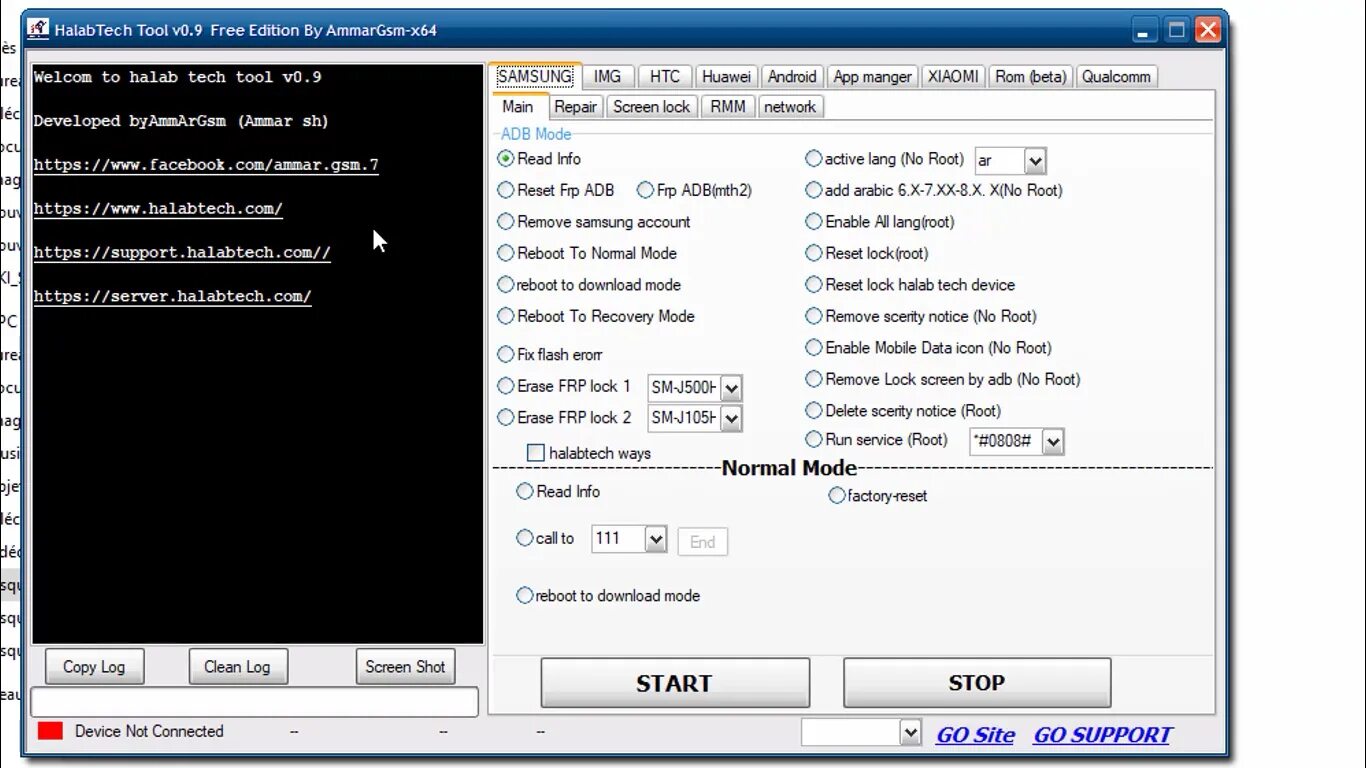Image resolution: width=1366 pixels, height=768 pixels.
Task: Click the empty text field below log buttons
Action: (255, 702)
